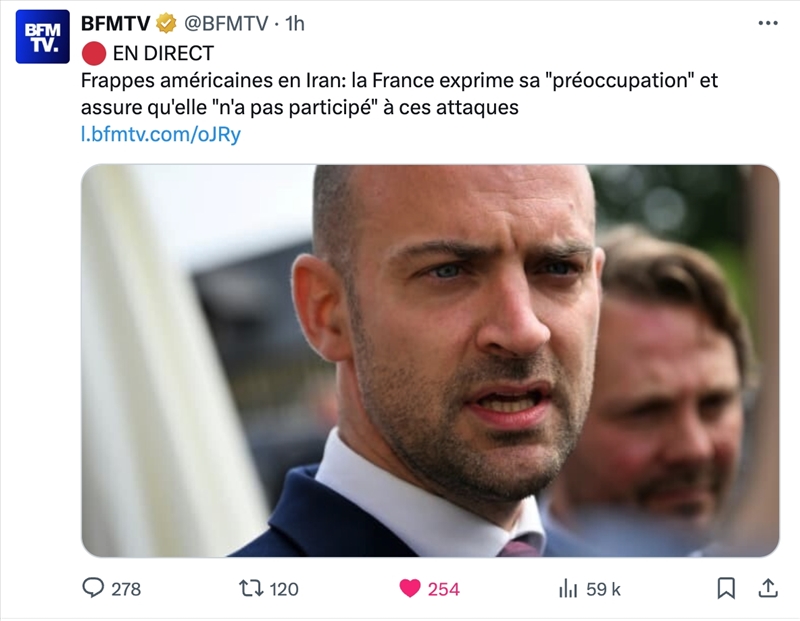
Task: Open the post via the 1h timestamp
Action: click(x=295, y=23)
